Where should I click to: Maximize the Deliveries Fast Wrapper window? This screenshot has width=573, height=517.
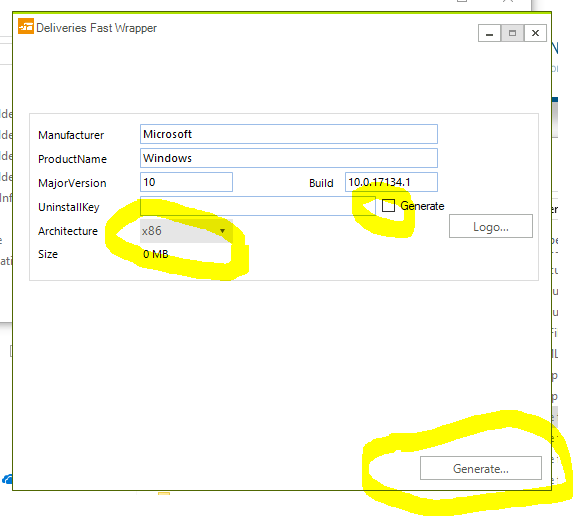click(512, 33)
